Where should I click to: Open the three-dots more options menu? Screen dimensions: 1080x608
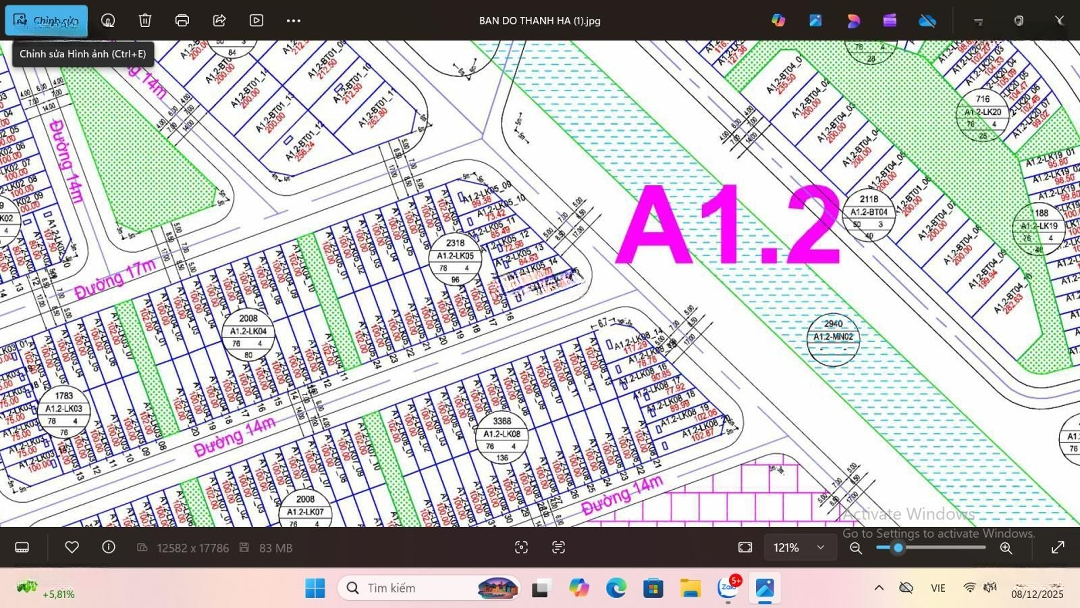point(293,20)
